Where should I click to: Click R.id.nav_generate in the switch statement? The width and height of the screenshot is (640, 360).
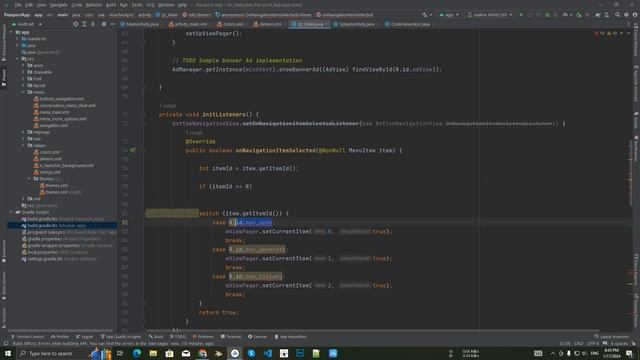[x=257, y=249]
